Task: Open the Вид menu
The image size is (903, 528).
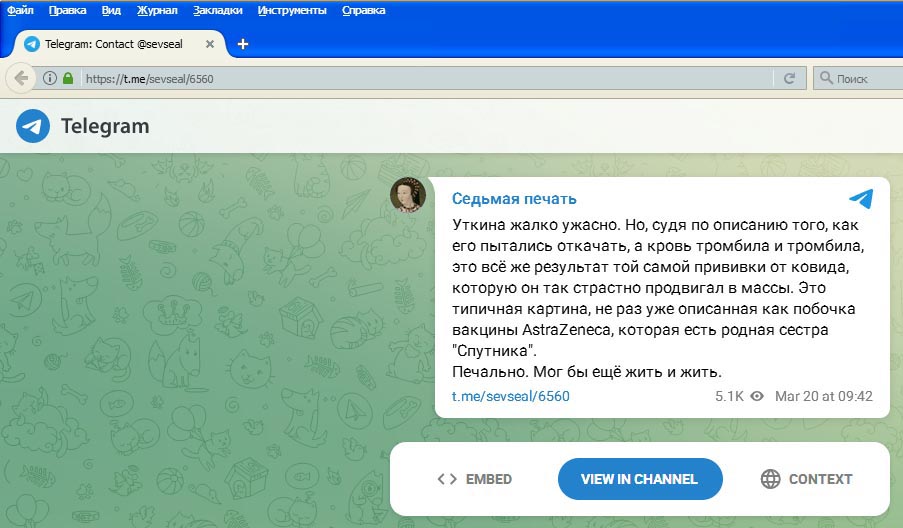Action: [x=111, y=10]
